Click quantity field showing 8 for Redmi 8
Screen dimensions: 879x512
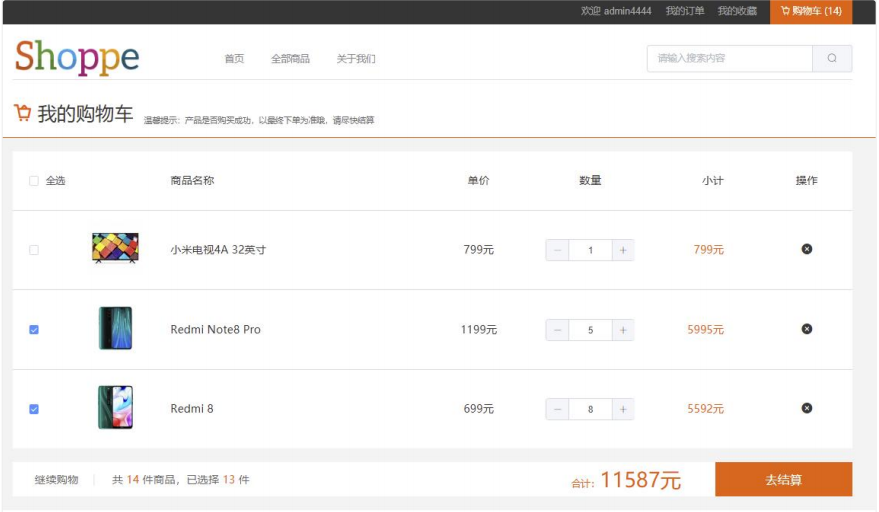(590, 409)
